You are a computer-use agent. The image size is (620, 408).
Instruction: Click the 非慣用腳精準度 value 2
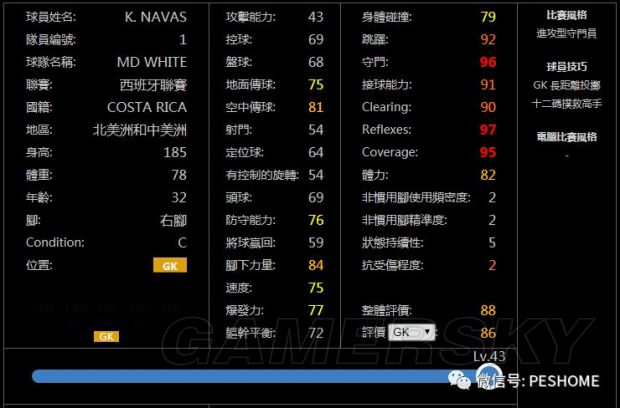click(492, 220)
